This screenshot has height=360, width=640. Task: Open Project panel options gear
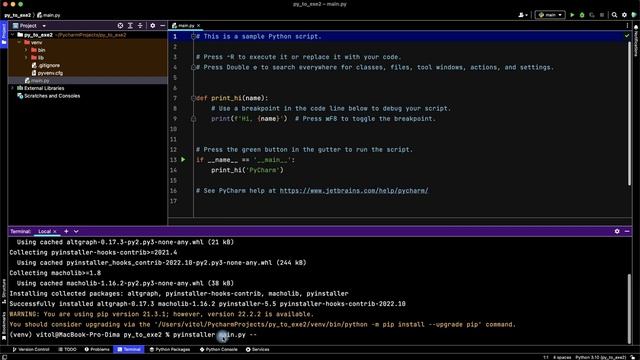click(153, 26)
